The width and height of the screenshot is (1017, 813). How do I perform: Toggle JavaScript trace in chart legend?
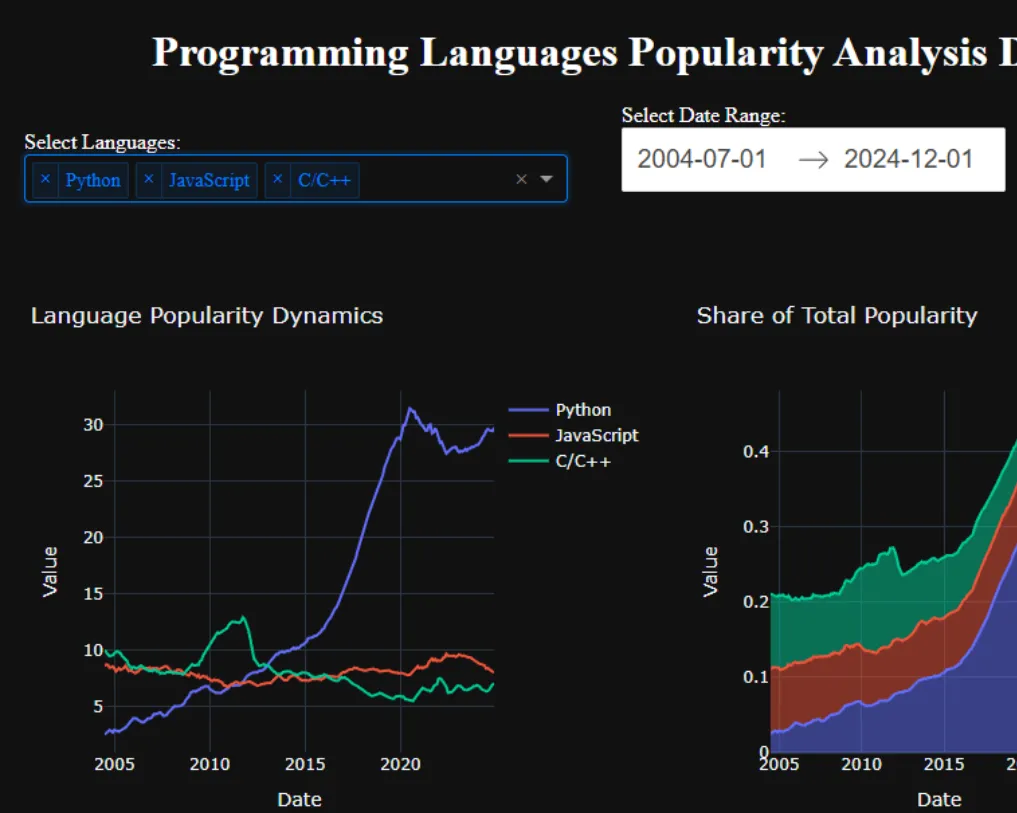[597, 436]
